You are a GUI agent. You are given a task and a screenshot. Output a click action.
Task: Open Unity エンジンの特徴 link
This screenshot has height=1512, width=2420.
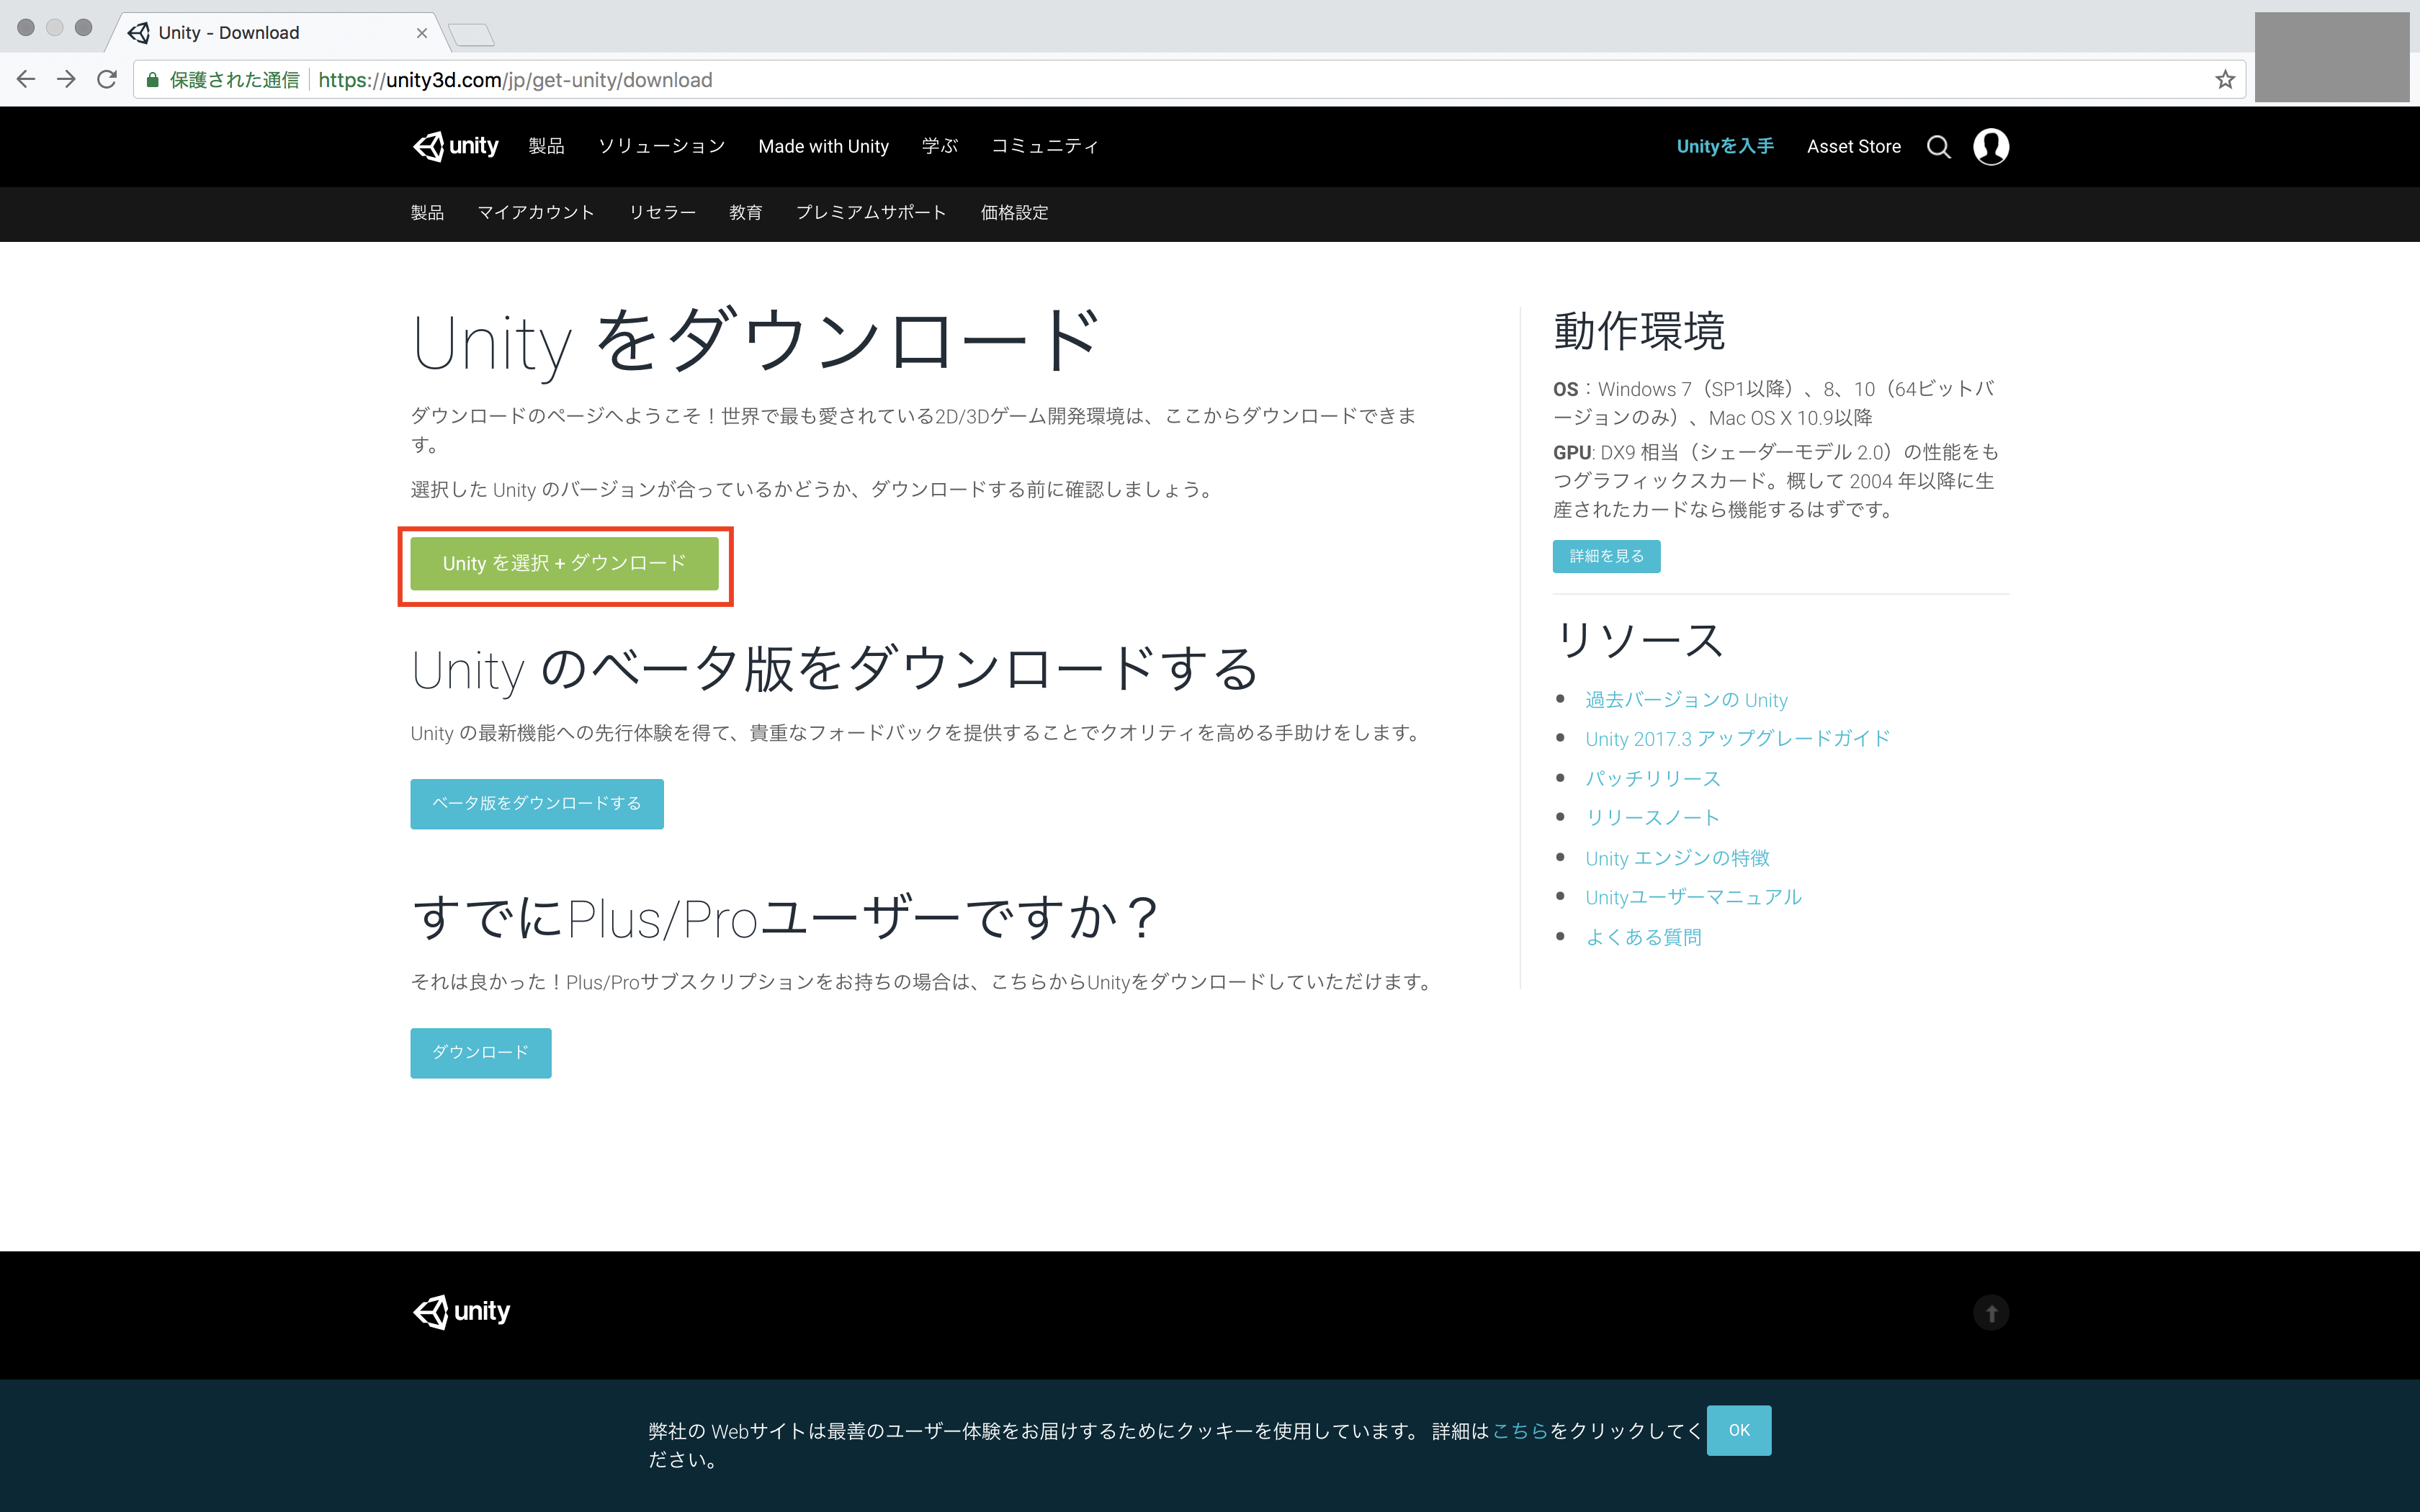(1677, 858)
